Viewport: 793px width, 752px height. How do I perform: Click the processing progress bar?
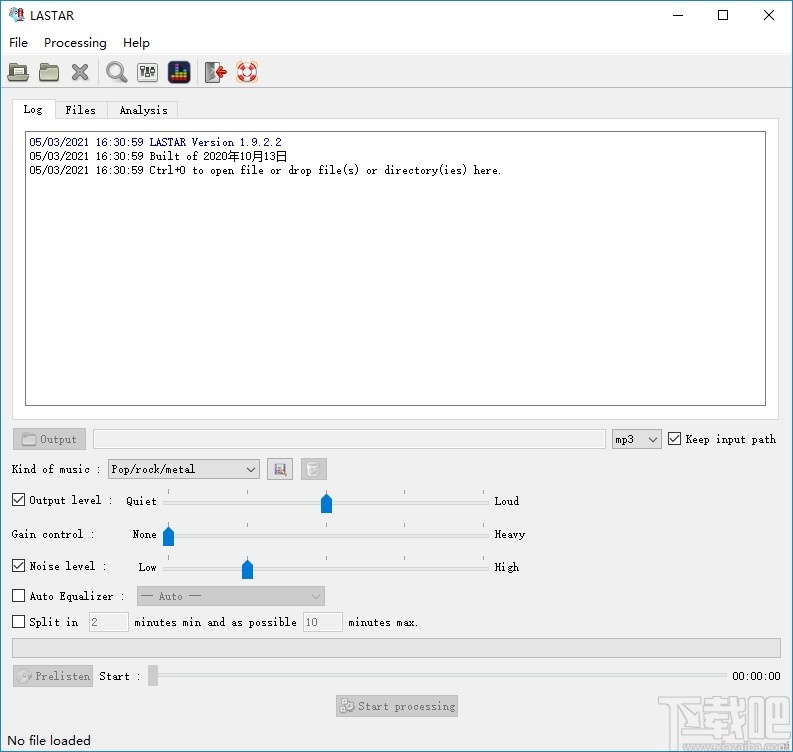(396, 648)
